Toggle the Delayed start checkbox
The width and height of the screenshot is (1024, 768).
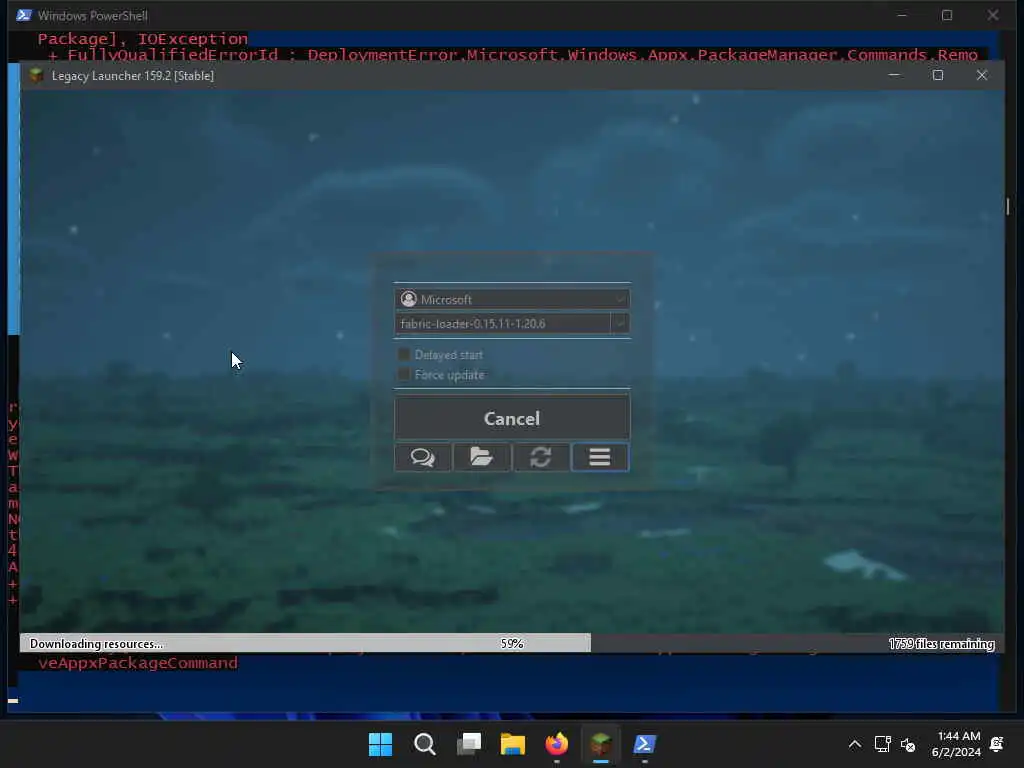click(404, 355)
